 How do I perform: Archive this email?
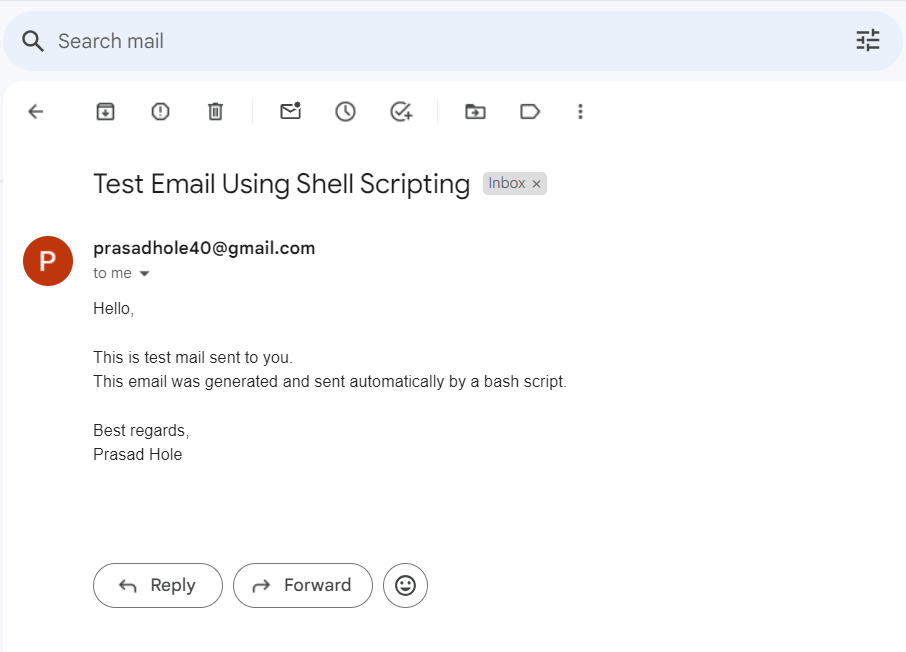105,112
